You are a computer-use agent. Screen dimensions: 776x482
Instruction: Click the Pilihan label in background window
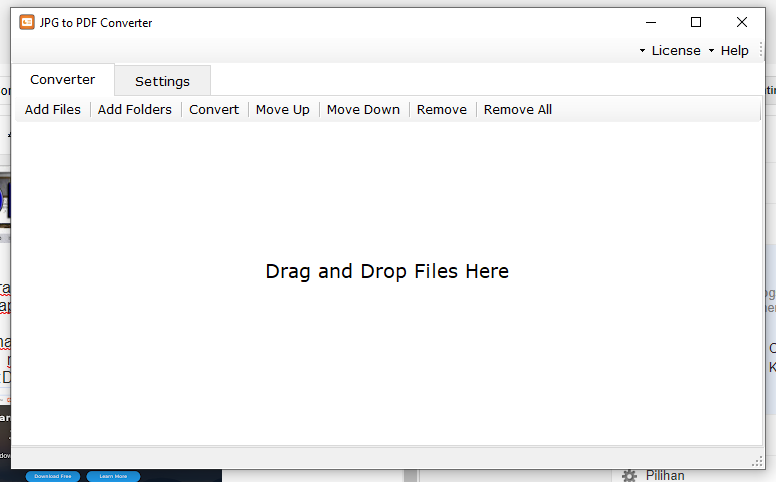(665, 475)
